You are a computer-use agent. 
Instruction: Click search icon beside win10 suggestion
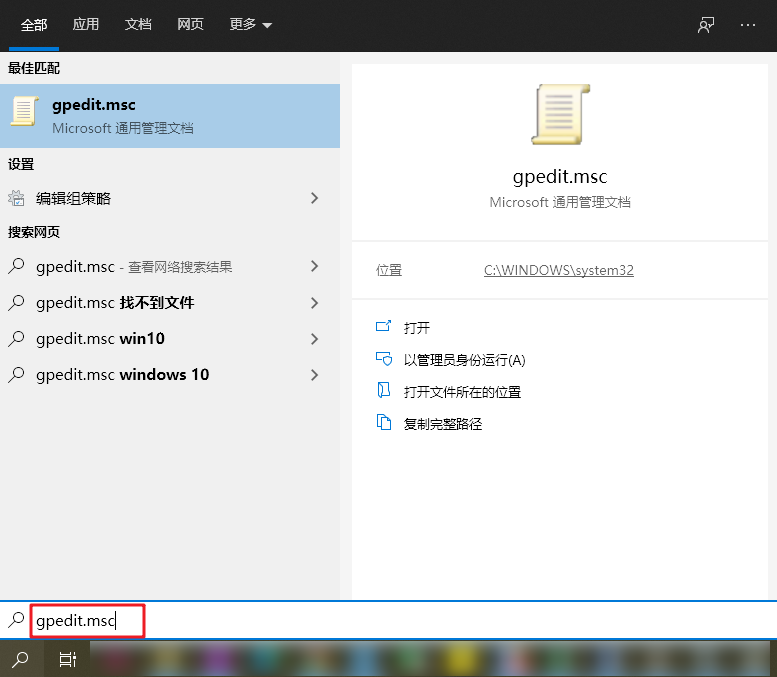tap(16, 339)
